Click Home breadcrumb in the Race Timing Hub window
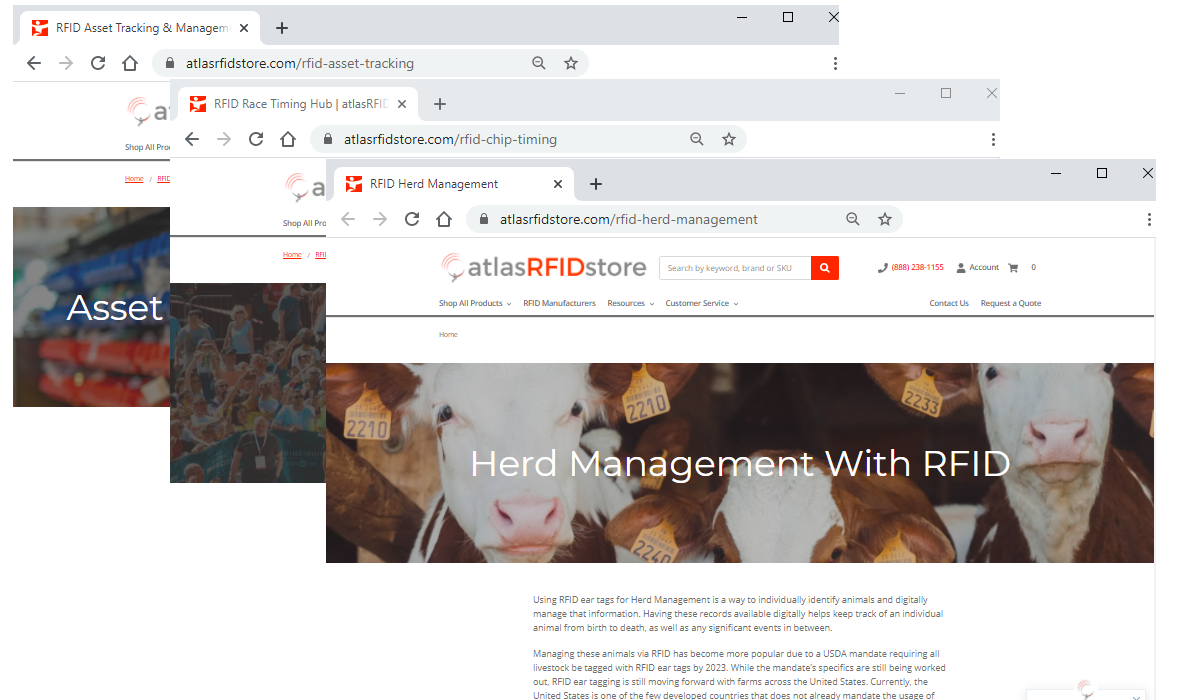The width and height of the screenshot is (1200, 700). pyautogui.click(x=292, y=255)
